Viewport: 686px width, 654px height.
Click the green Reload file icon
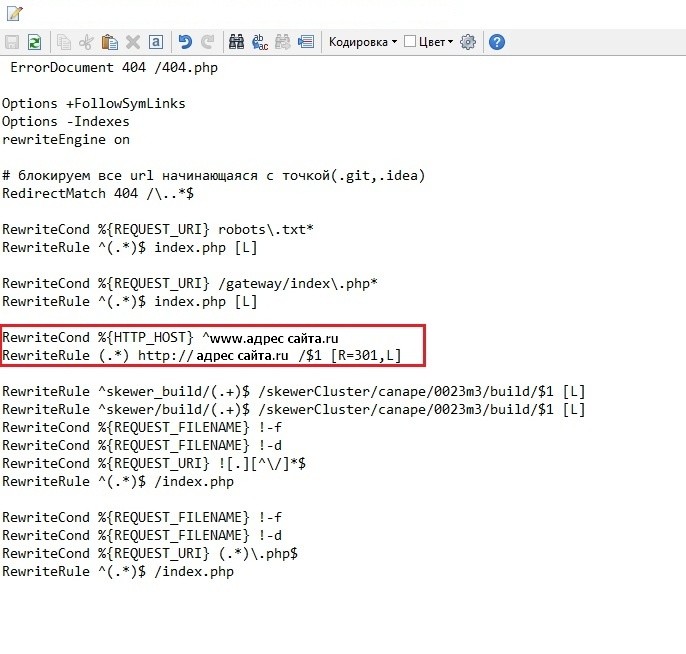[35, 42]
